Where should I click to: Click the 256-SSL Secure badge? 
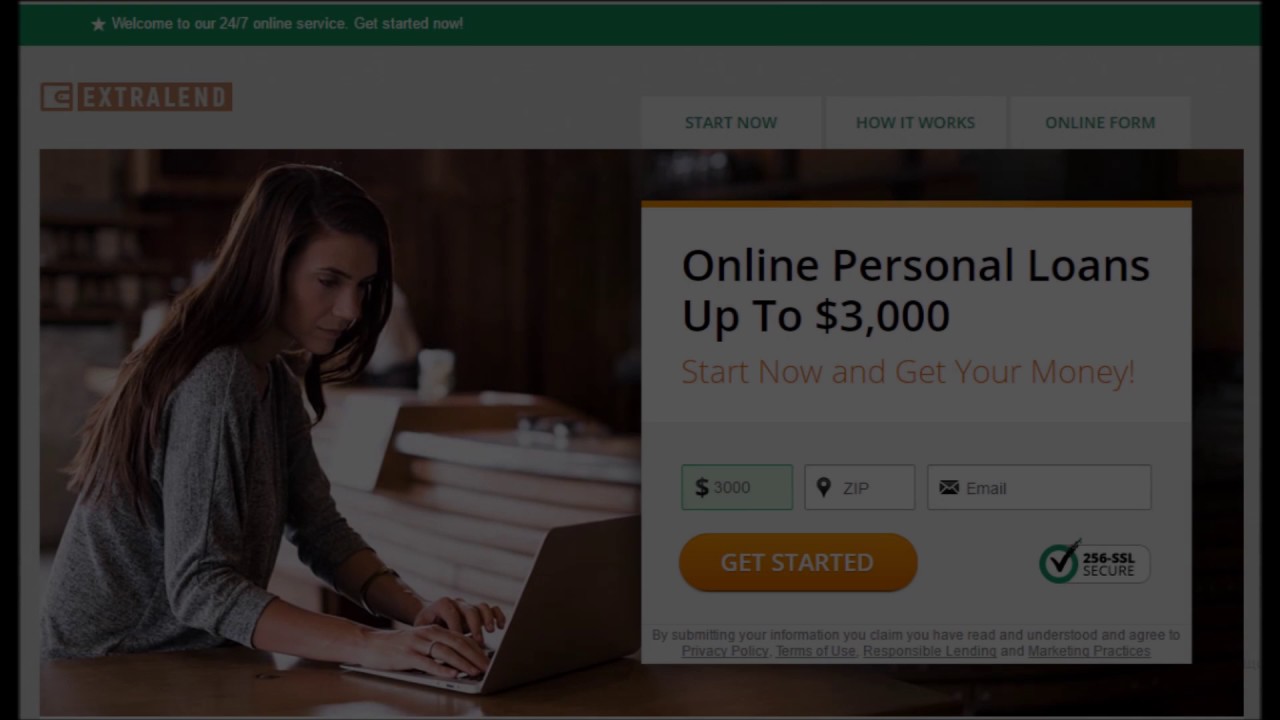(1094, 563)
